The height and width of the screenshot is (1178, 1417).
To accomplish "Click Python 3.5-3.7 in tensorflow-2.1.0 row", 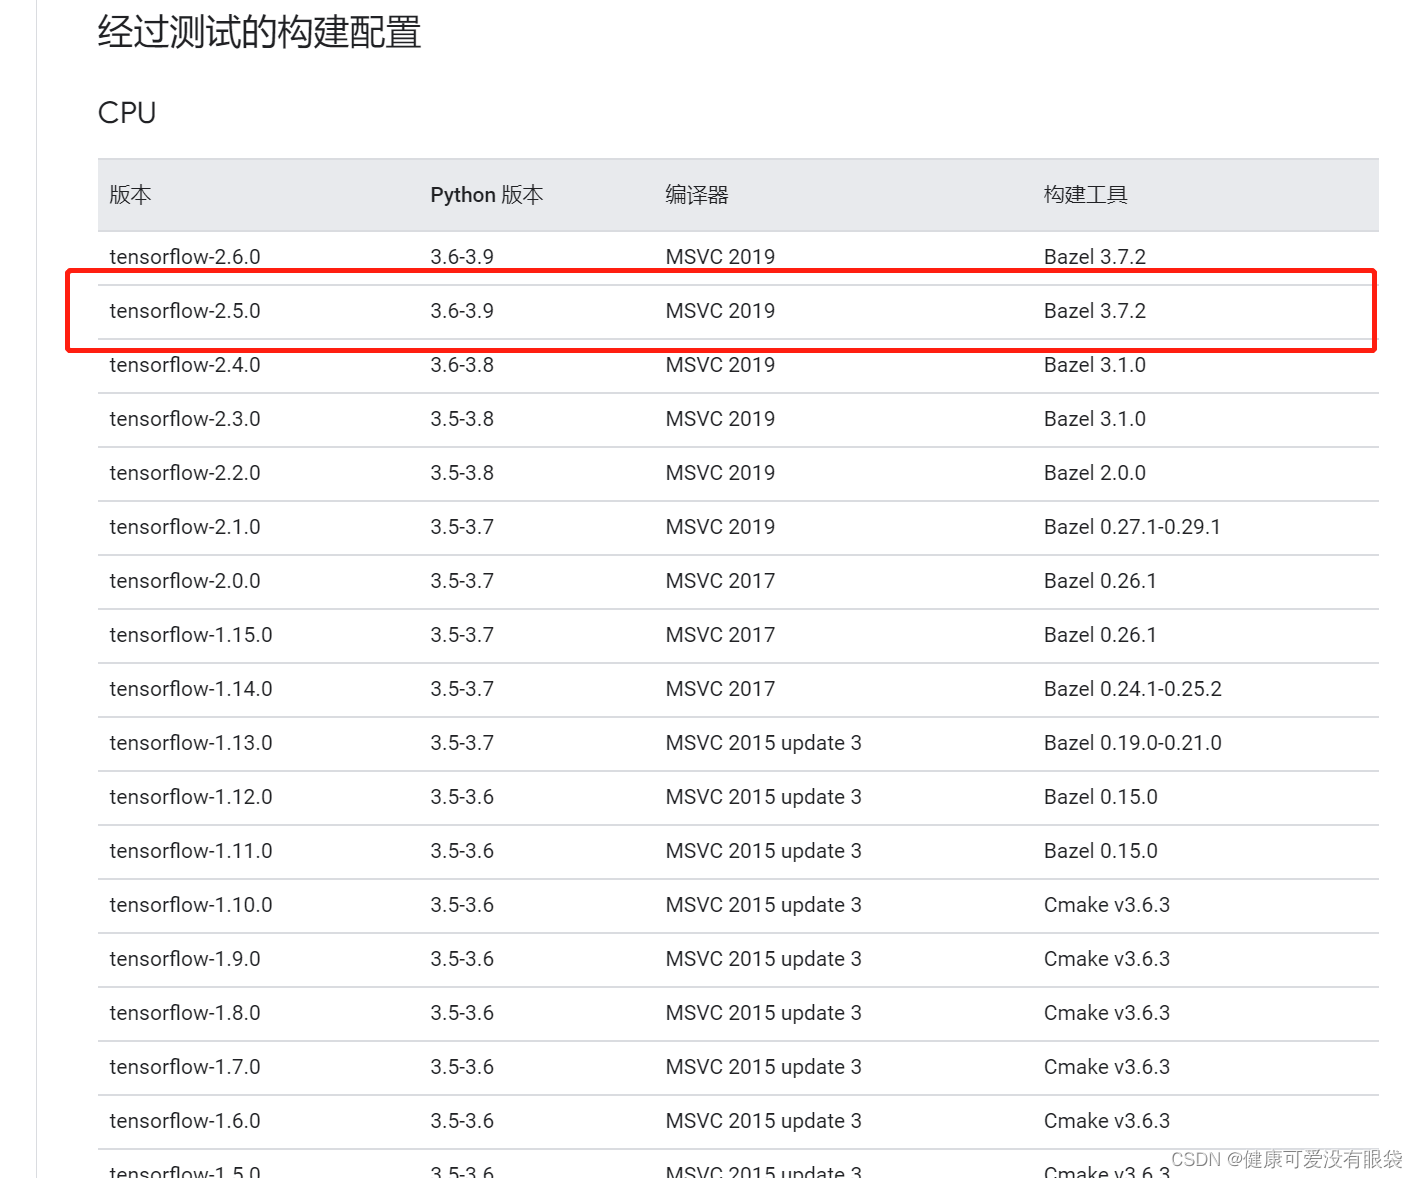I will click(x=462, y=527).
